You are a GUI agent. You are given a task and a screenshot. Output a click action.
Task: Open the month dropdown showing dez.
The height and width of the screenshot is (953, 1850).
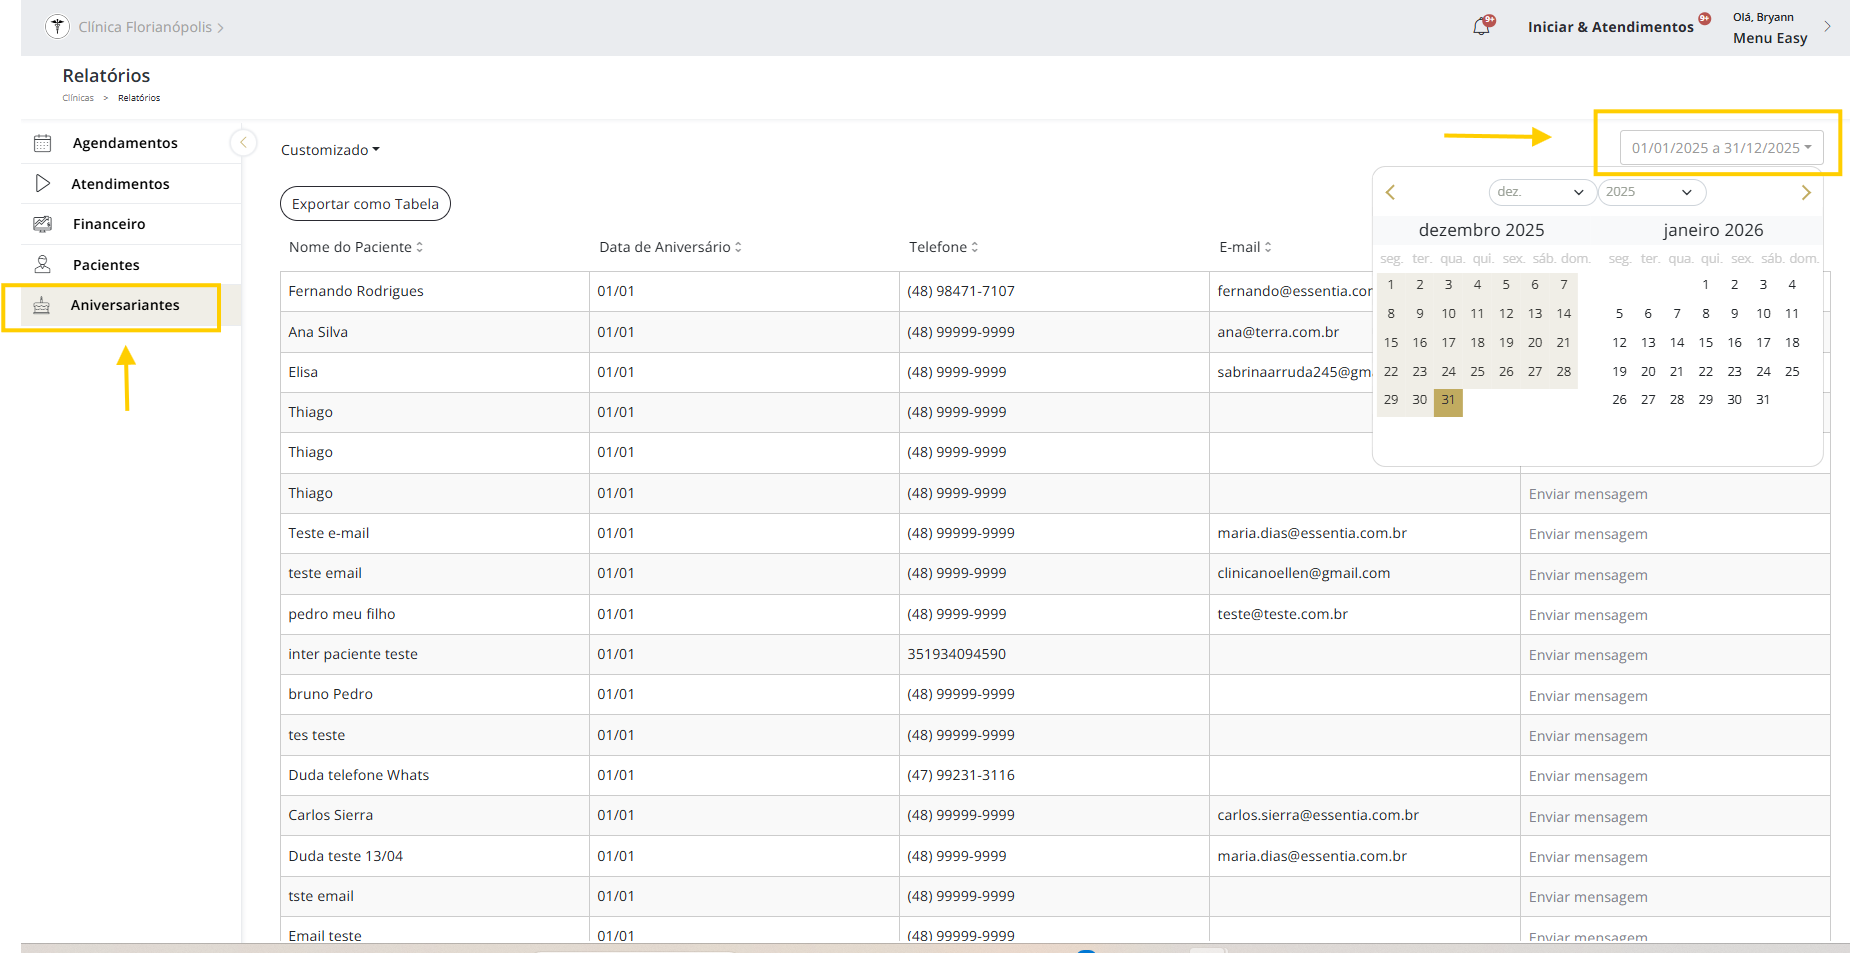[x=1540, y=192]
